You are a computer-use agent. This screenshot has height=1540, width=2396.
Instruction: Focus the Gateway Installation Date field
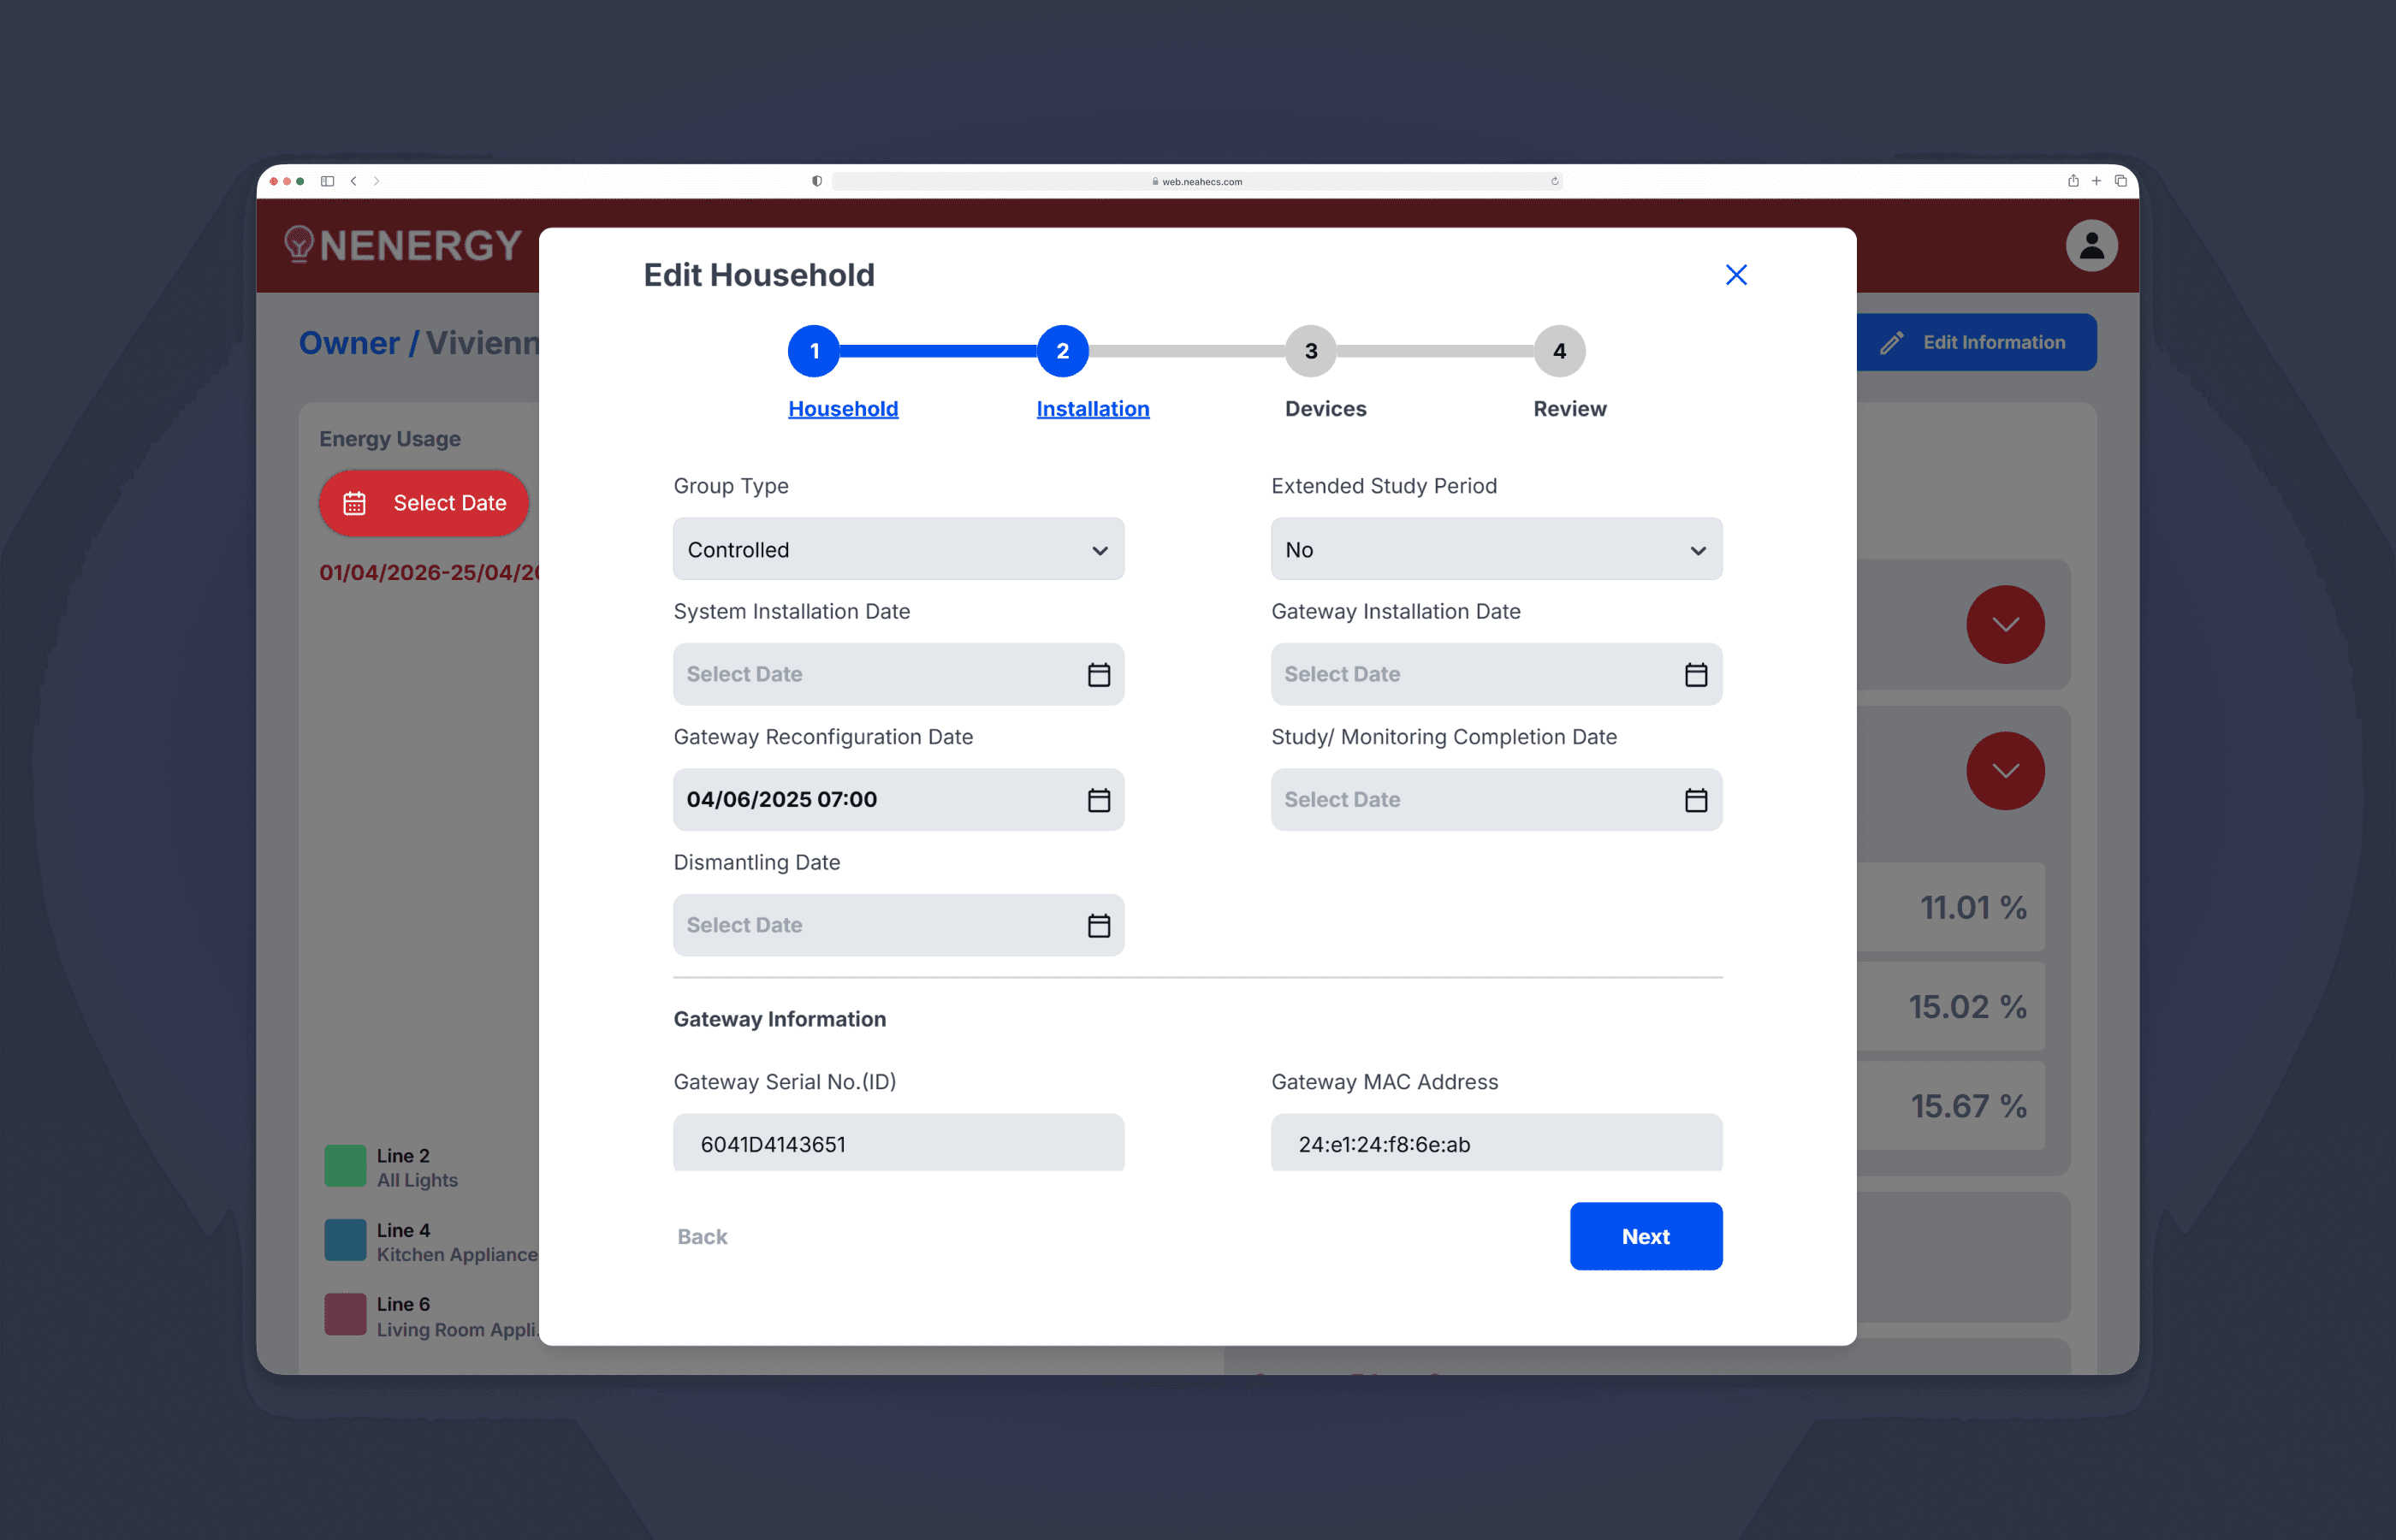[1496, 674]
